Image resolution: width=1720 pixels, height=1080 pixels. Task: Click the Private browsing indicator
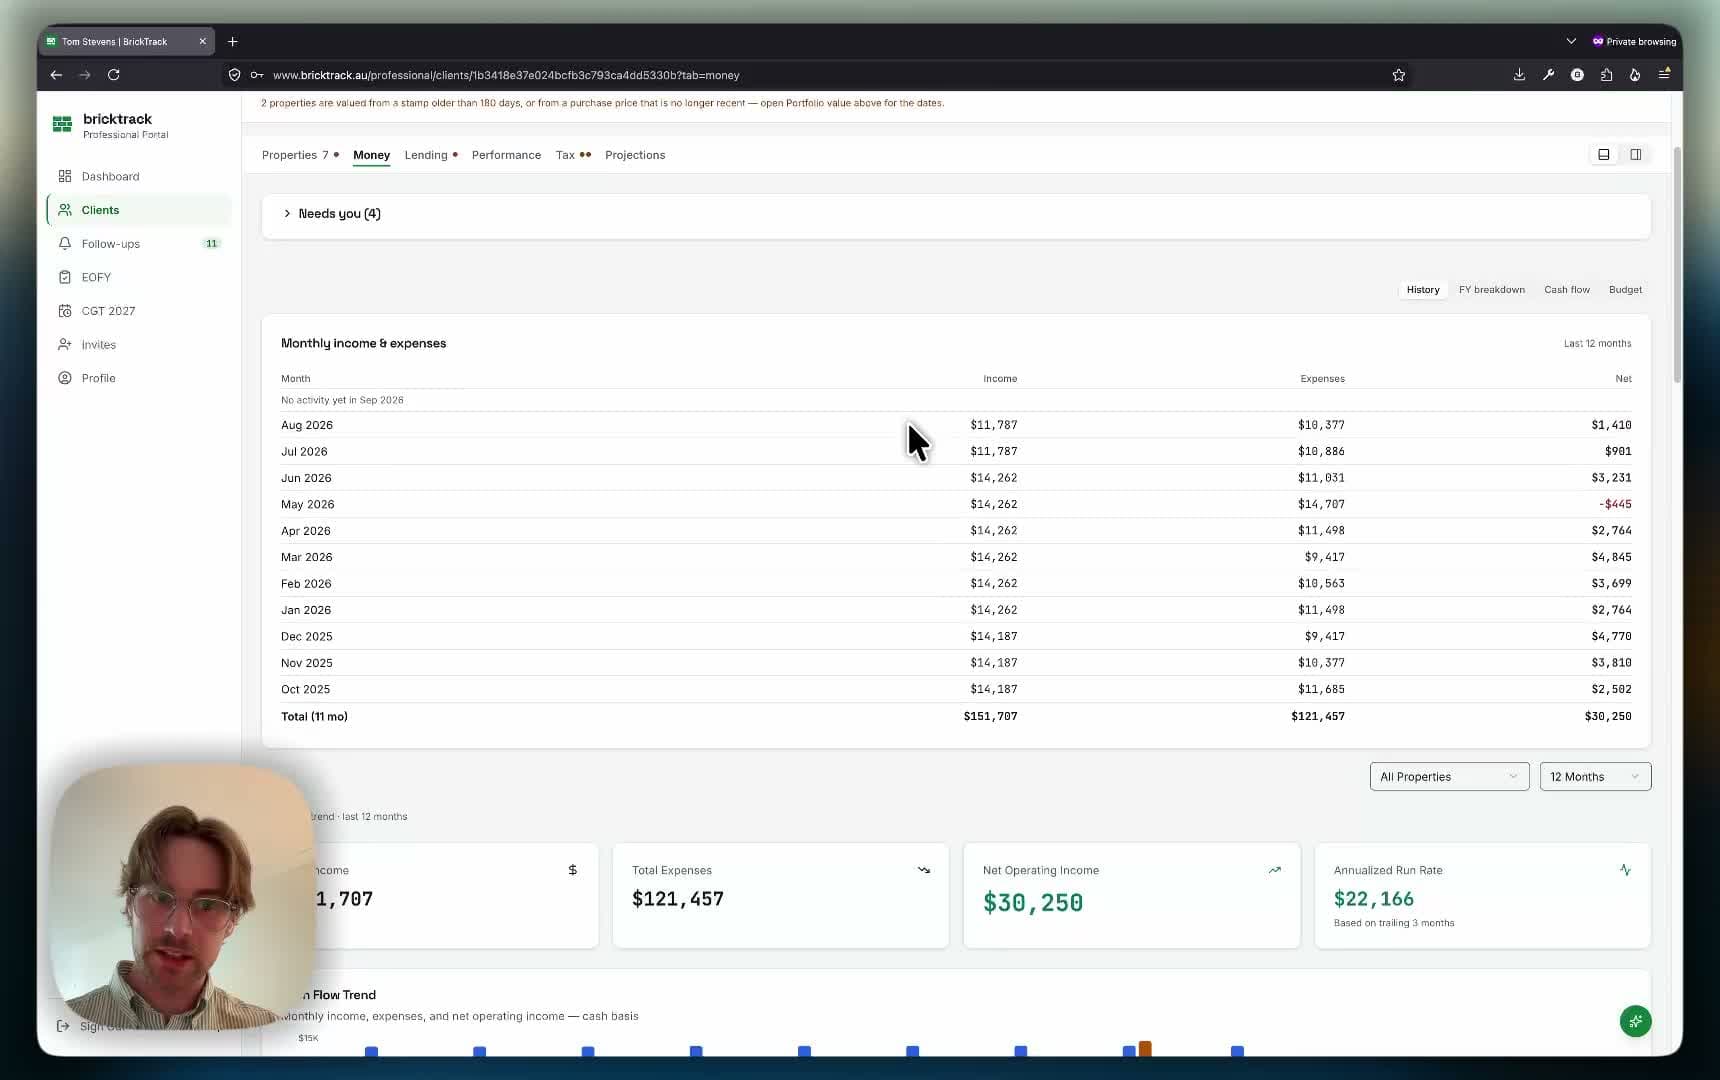pyautogui.click(x=1634, y=42)
